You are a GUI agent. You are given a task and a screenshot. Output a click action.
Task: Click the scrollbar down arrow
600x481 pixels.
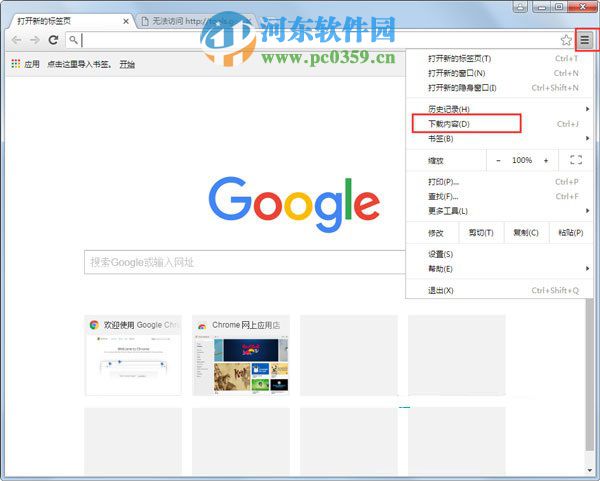(x=590, y=470)
